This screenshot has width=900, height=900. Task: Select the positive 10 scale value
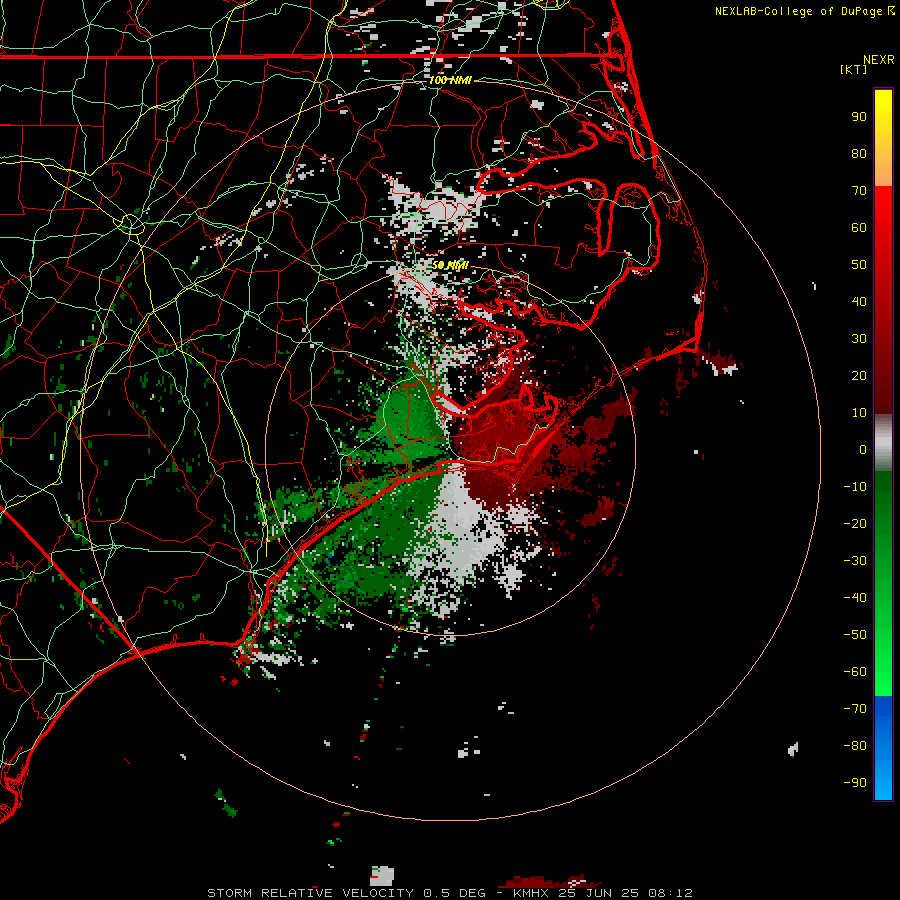(x=859, y=413)
